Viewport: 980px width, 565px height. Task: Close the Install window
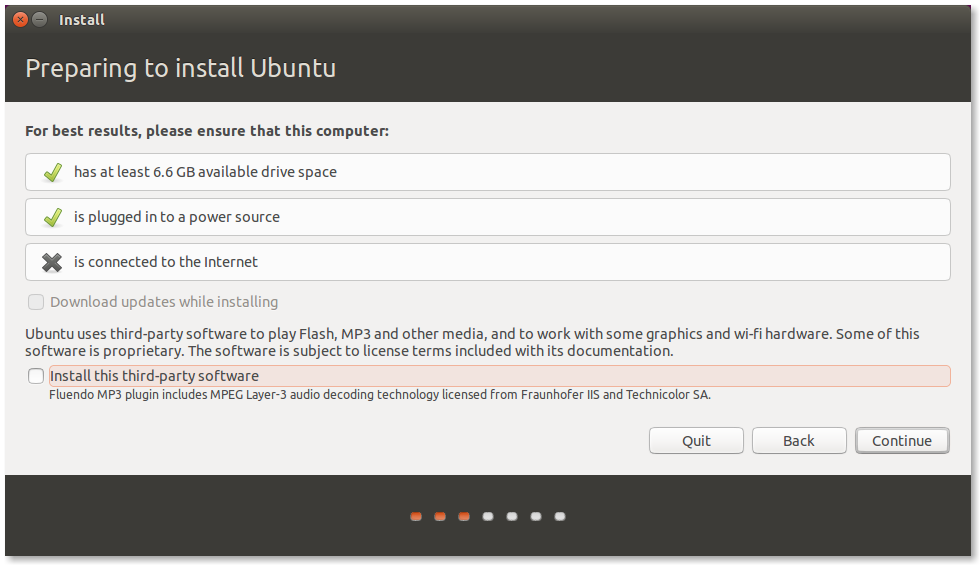click(20, 20)
